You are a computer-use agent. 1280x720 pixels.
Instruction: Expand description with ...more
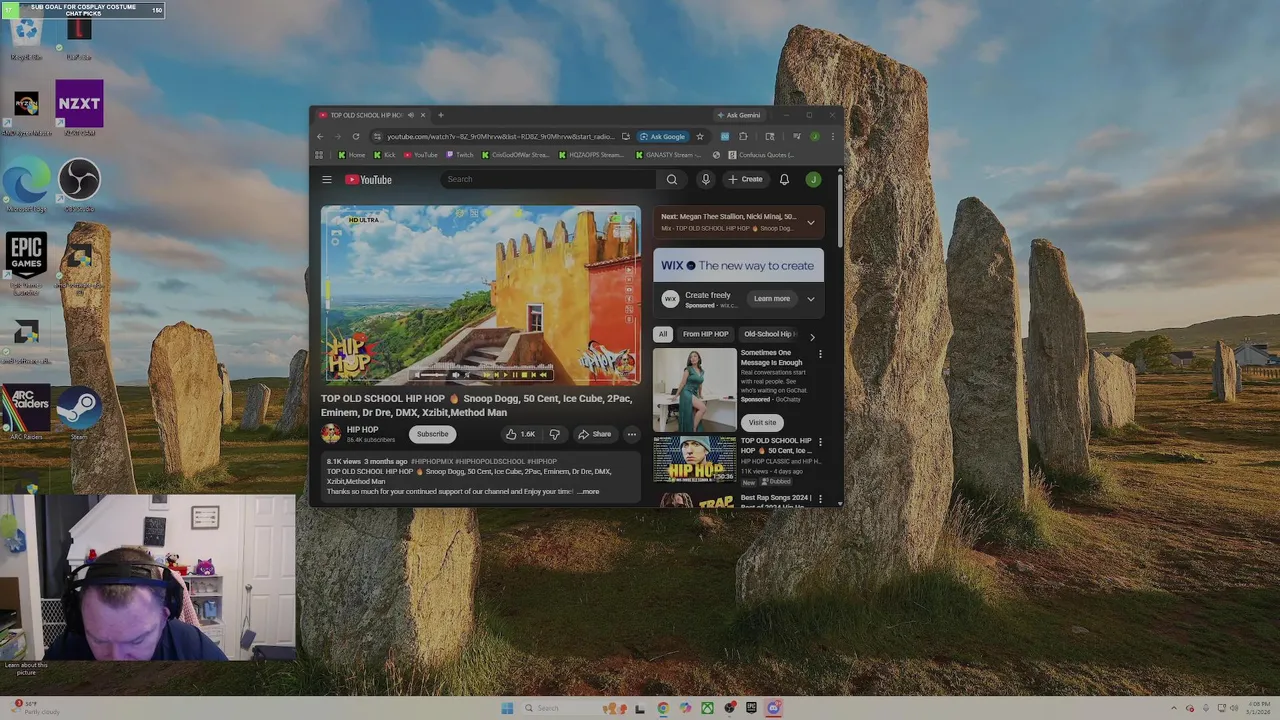click(588, 492)
